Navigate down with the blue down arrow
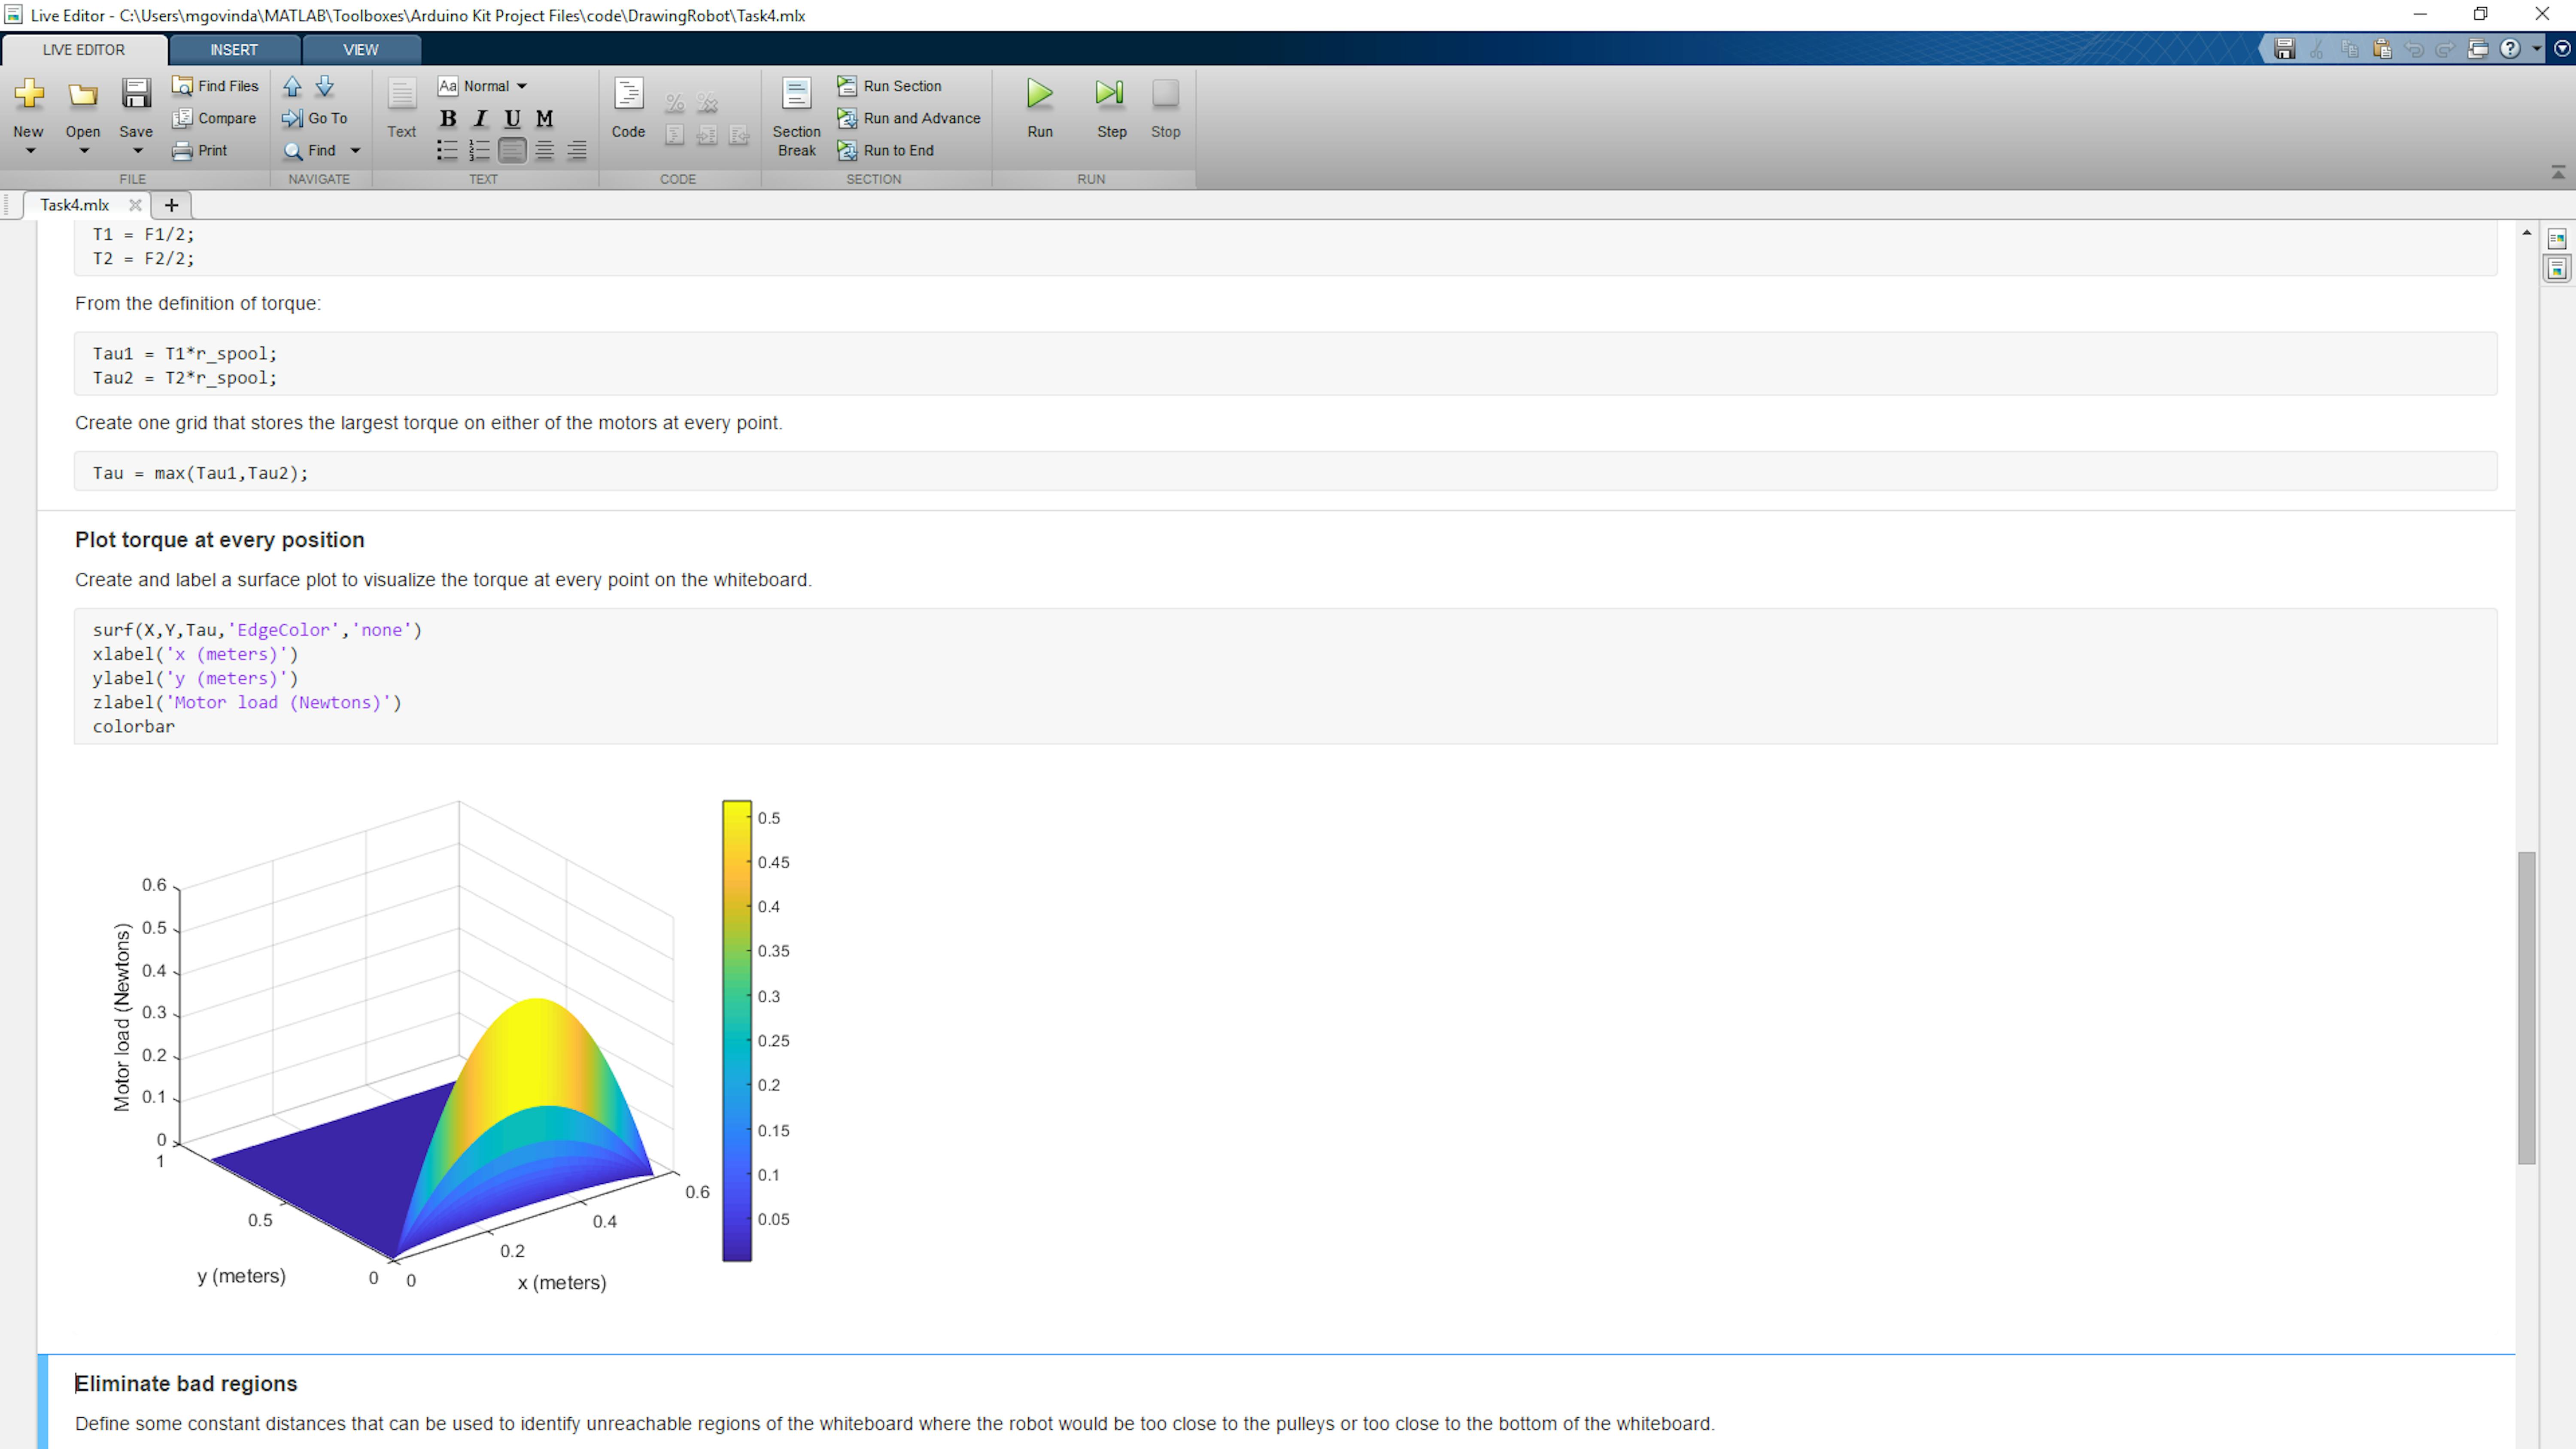Screen dimensions: 2576x1449 [x=325, y=86]
